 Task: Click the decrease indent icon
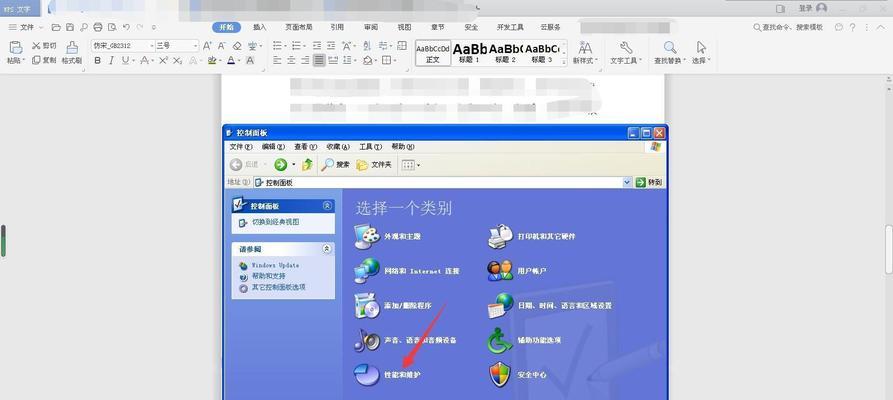(x=316, y=46)
